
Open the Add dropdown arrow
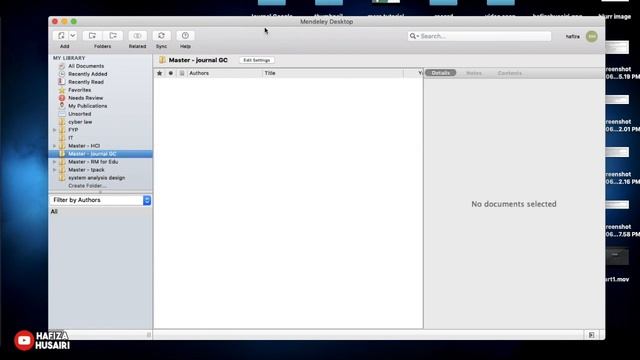coord(73,36)
